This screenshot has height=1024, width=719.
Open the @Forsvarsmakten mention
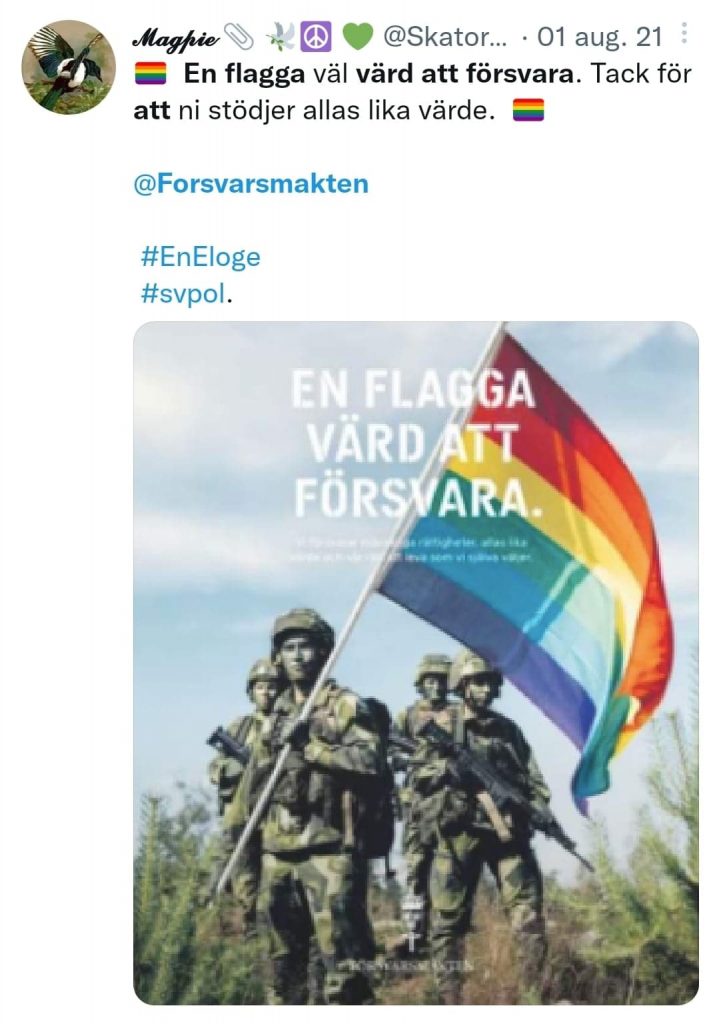(x=251, y=184)
